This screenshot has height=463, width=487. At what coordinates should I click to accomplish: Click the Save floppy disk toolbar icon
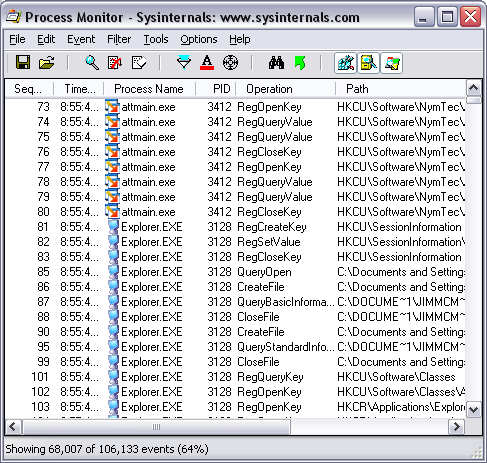click(23, 62)
